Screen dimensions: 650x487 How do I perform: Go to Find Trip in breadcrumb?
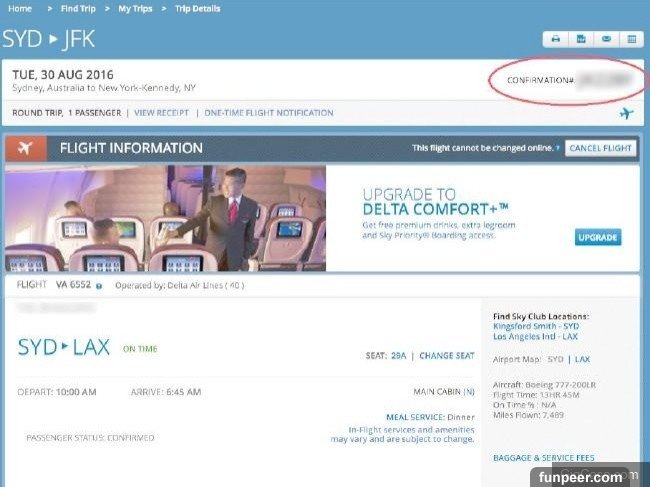click(x=80, y=9)
